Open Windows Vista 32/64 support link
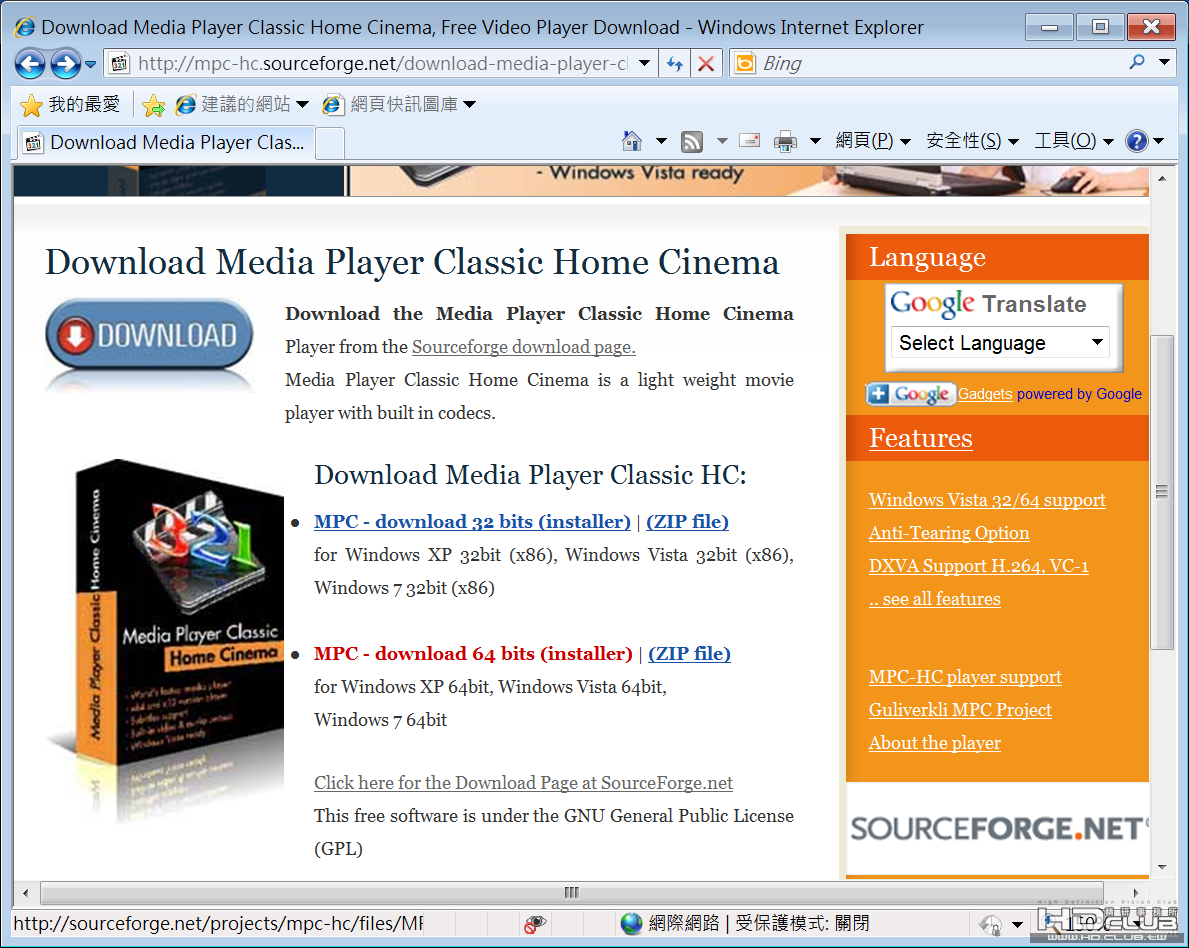Viewport: 1189px width, 948px height. click(987, 500)
